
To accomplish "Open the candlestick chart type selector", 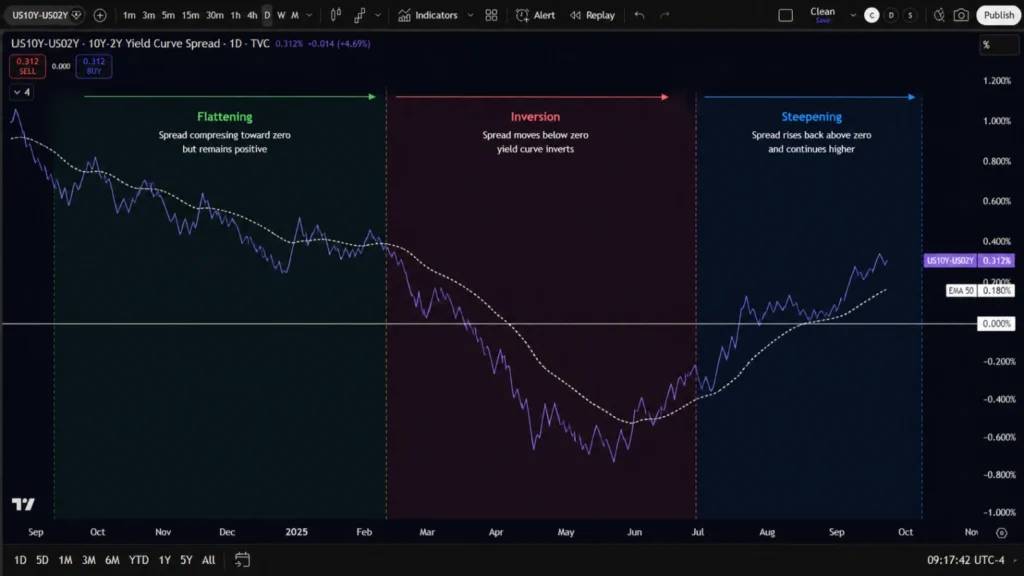I will (336, 15).
